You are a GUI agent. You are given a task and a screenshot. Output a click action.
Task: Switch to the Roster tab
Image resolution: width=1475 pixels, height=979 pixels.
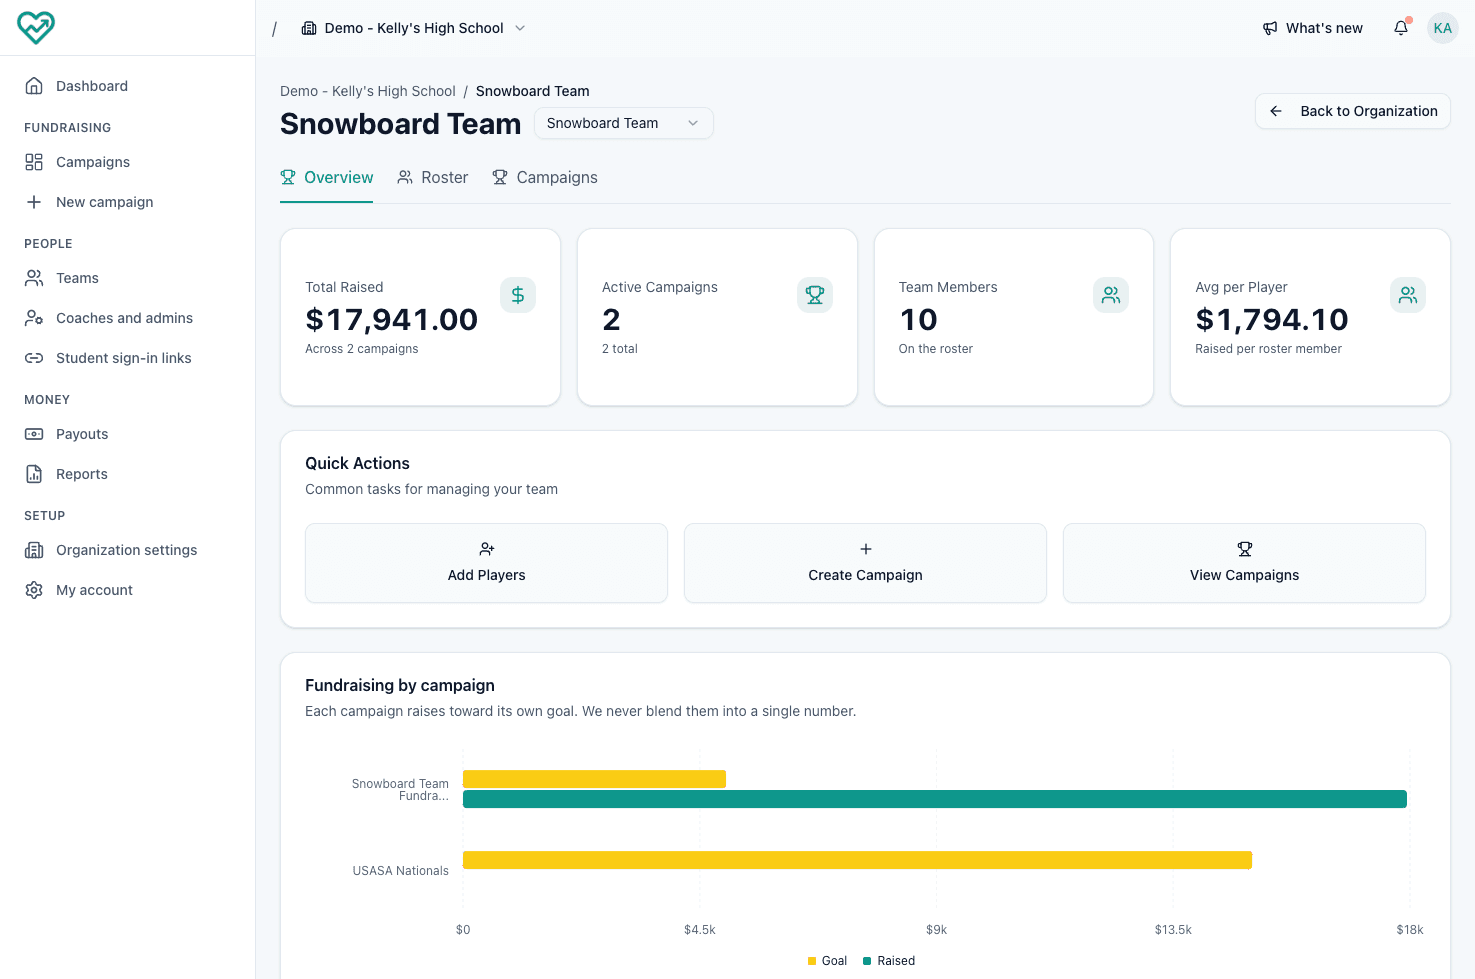coord(432,178)
